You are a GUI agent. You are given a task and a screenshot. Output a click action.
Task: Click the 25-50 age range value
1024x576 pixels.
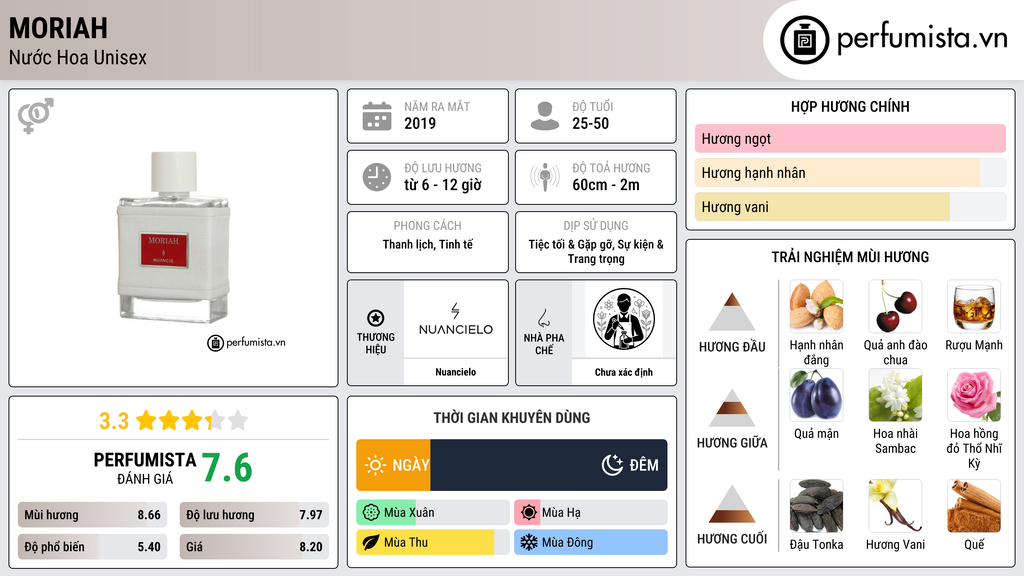click(x=590, y=123)
